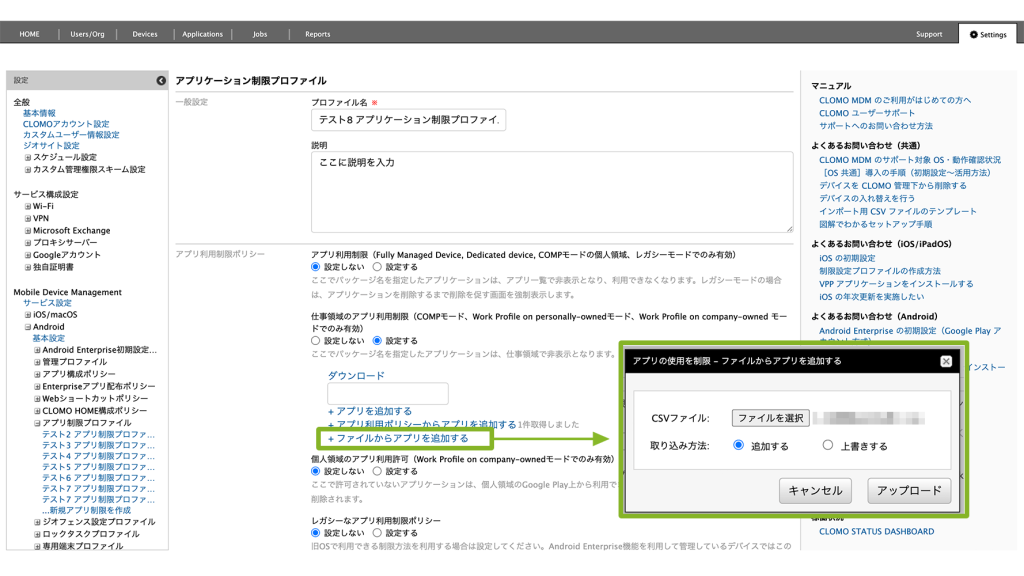Close the file upload dialog
The image size is (1024, 576).
[x=945, y=361]
